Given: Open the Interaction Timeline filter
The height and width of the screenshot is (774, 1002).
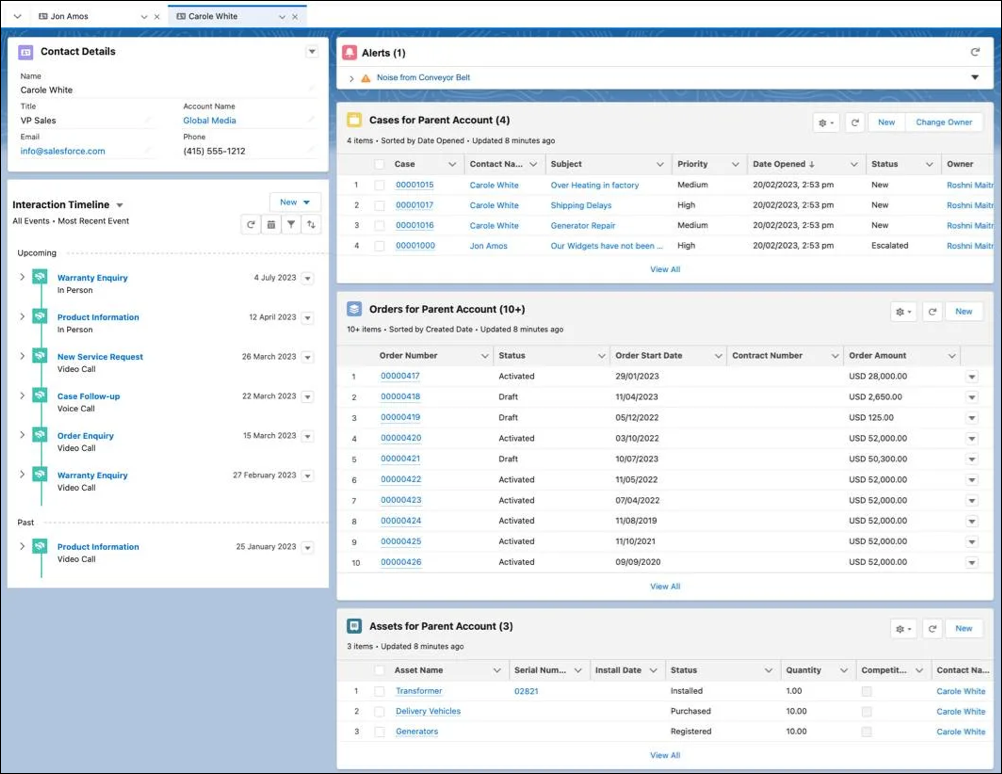Looking at the screenshot, I should 291,224.
